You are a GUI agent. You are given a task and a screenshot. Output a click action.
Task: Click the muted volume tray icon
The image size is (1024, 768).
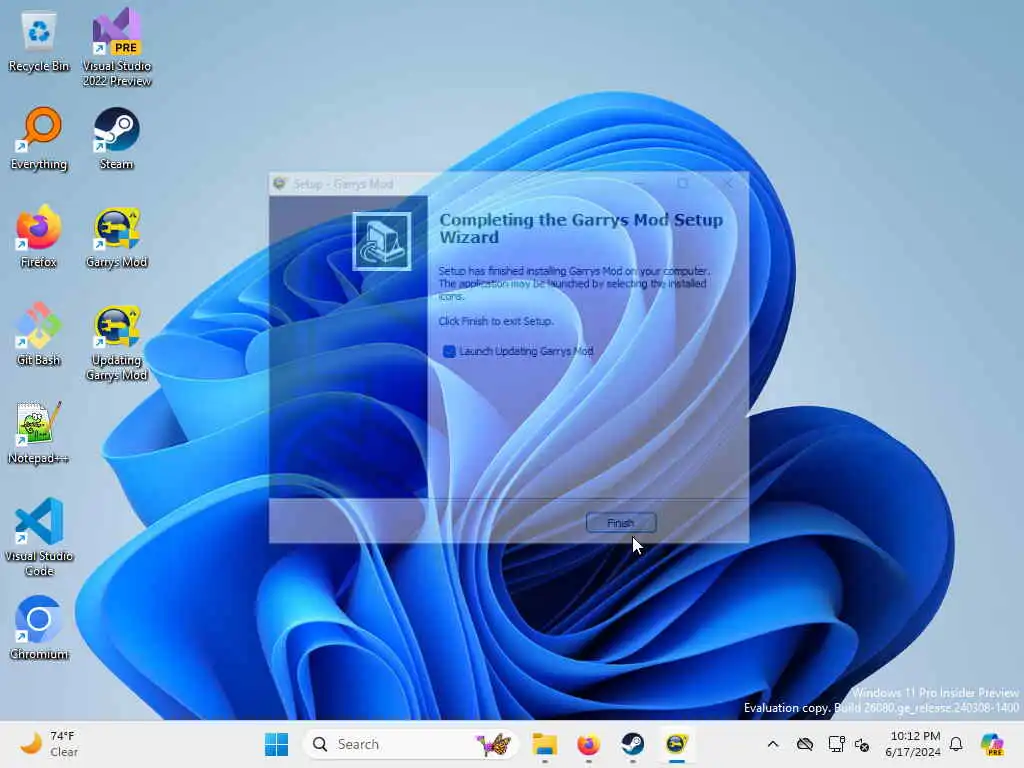click(862, 744)
